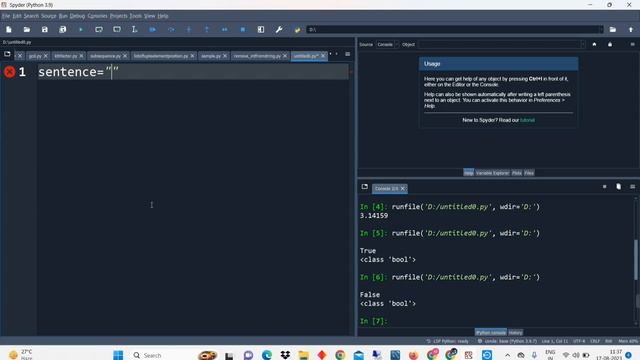Change to the parent directory

631,29
